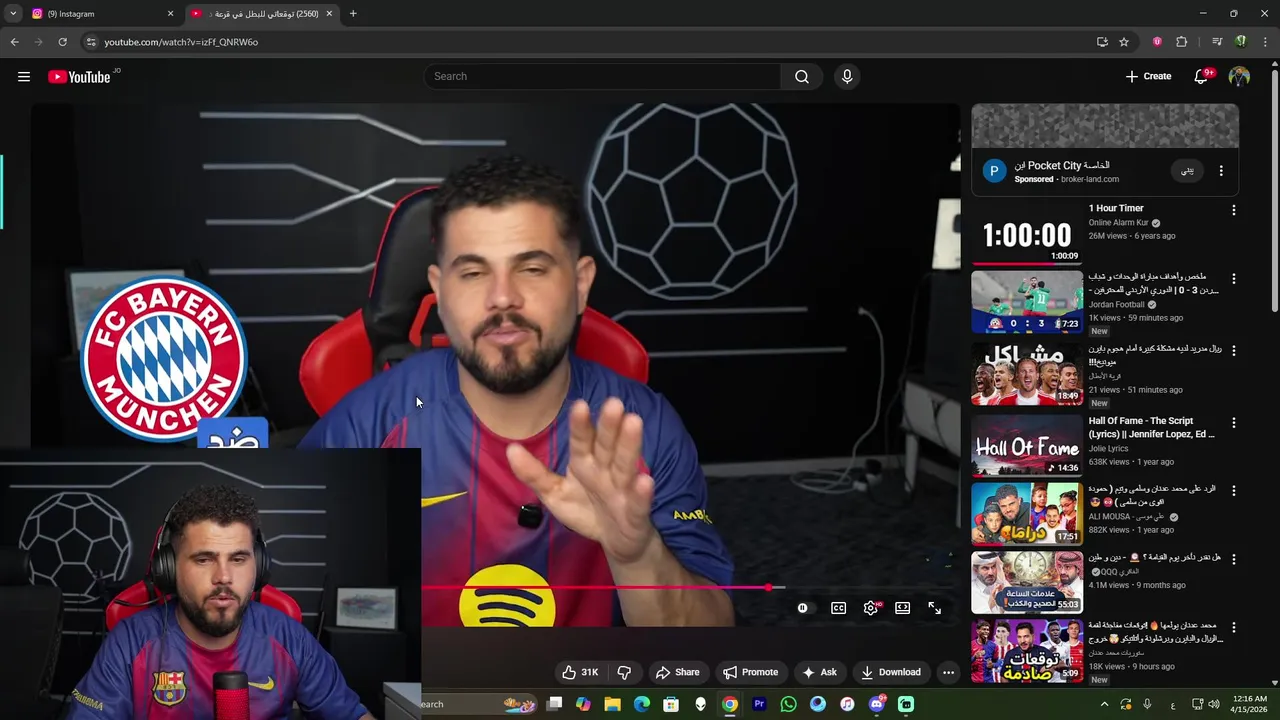The image size is (1280, 720).
Task: Open player settings gear
Action: pyautogui.click(x=871, y=608)
